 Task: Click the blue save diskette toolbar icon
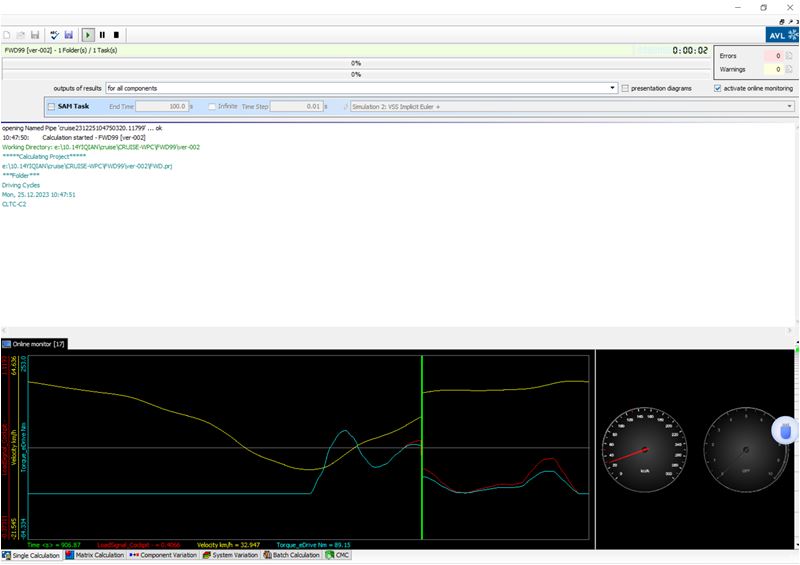tap(69, 34)
